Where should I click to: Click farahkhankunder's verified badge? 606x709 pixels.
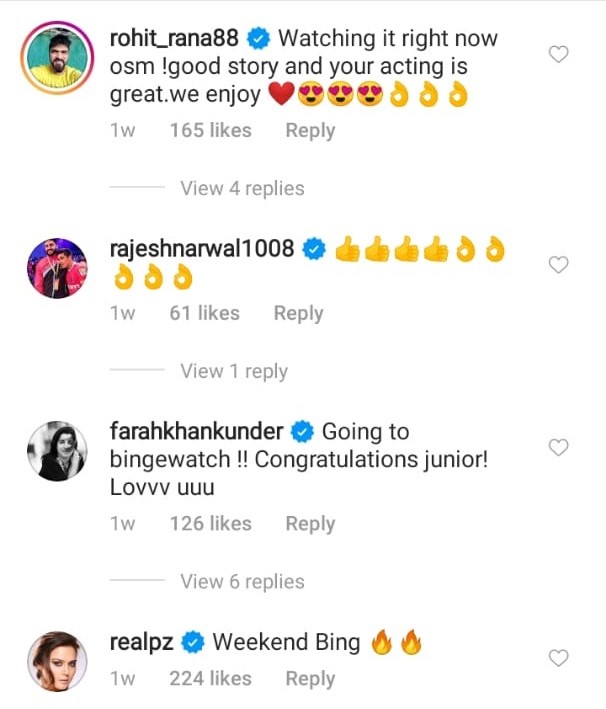click(302, 432)
